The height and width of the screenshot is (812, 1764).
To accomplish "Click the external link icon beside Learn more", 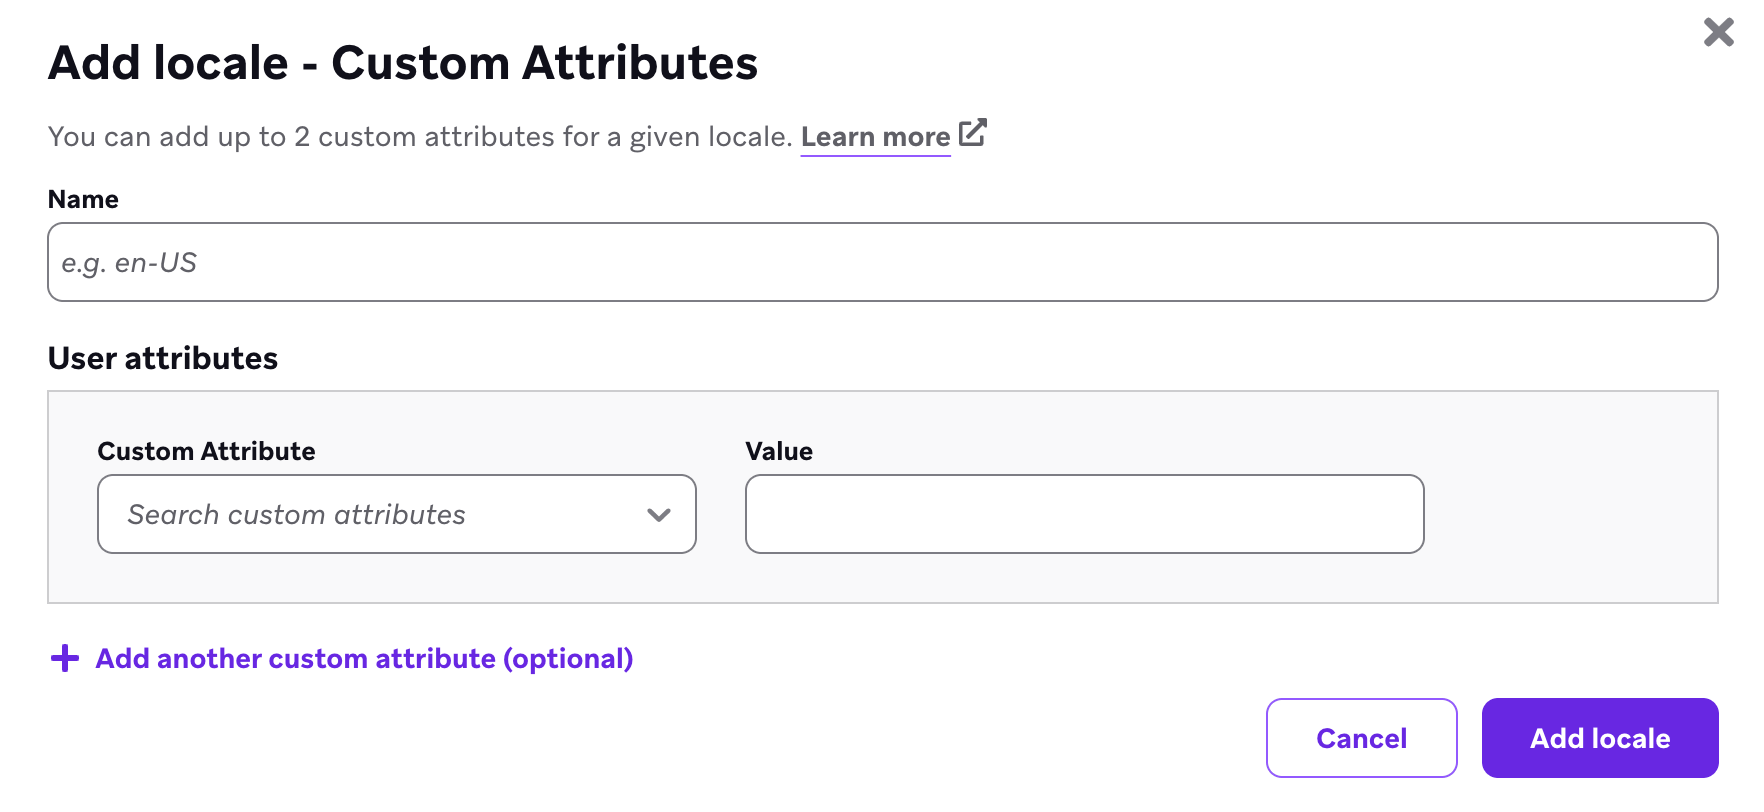I will click(972, 133).
